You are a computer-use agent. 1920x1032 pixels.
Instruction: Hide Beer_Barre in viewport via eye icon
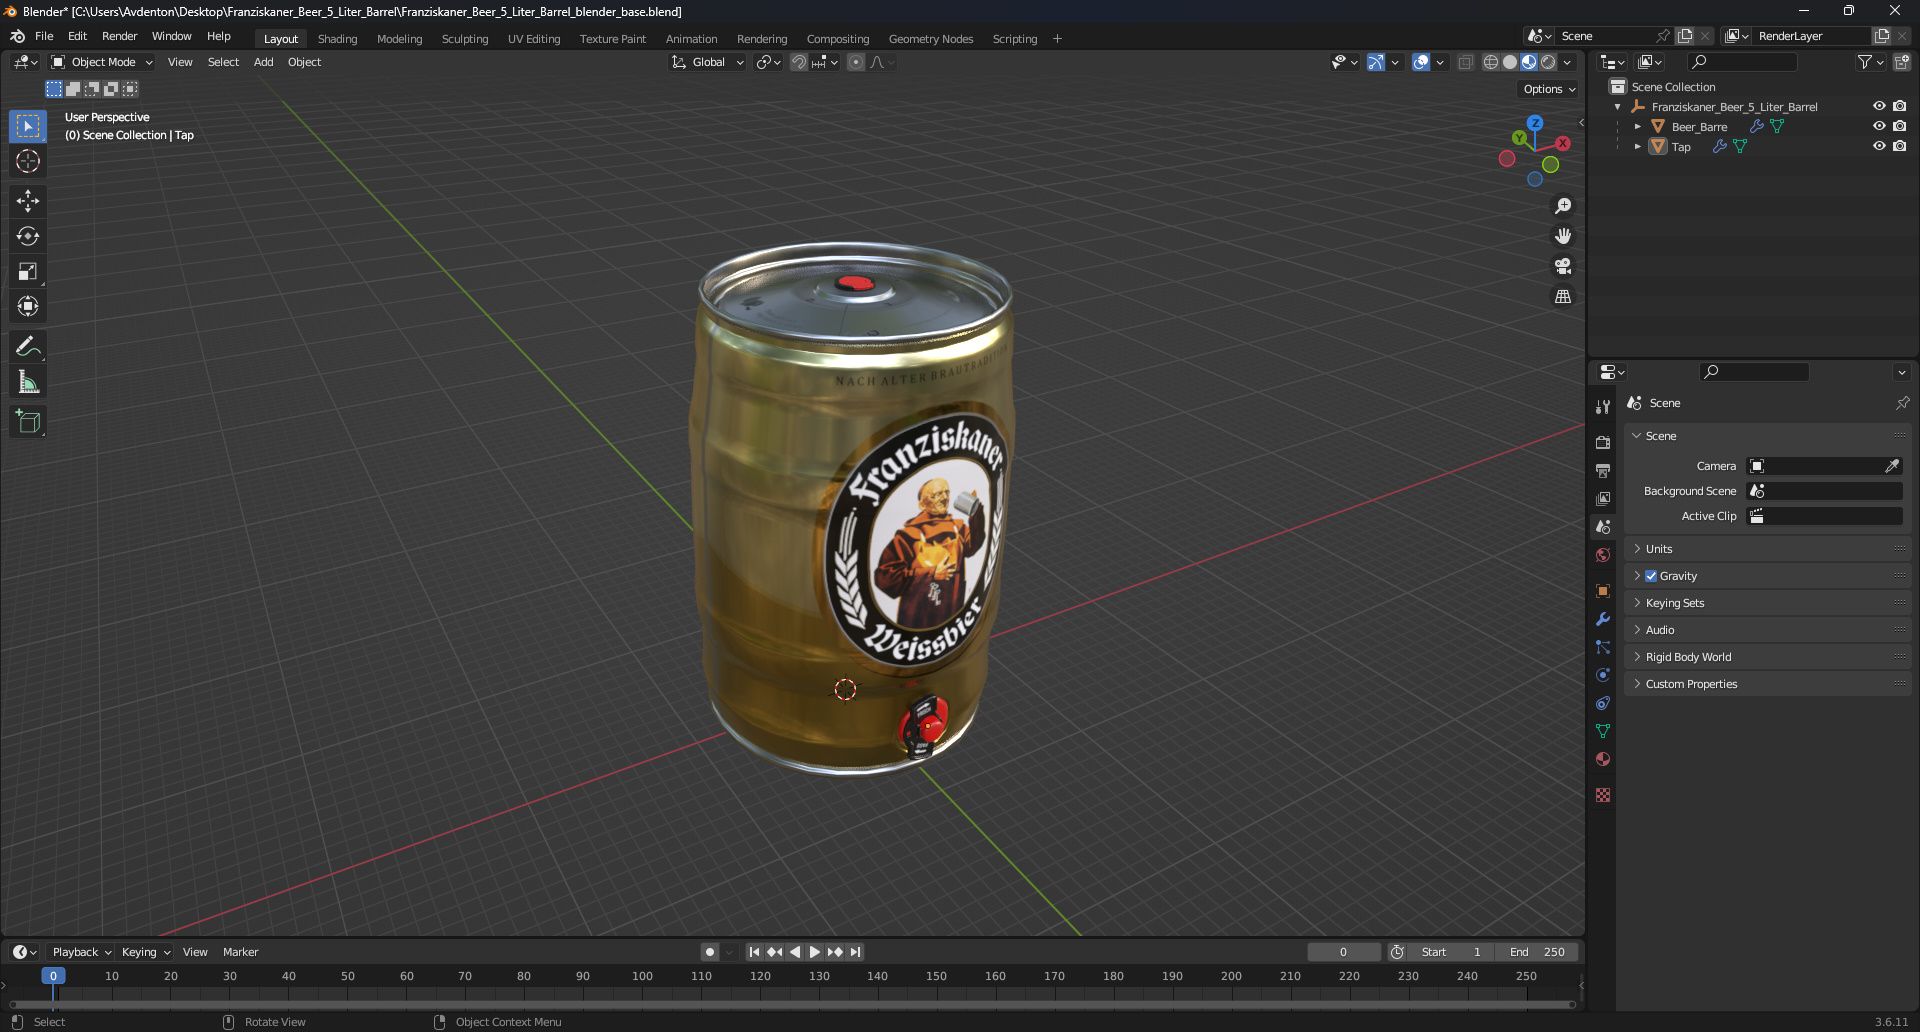[1879, 126]
